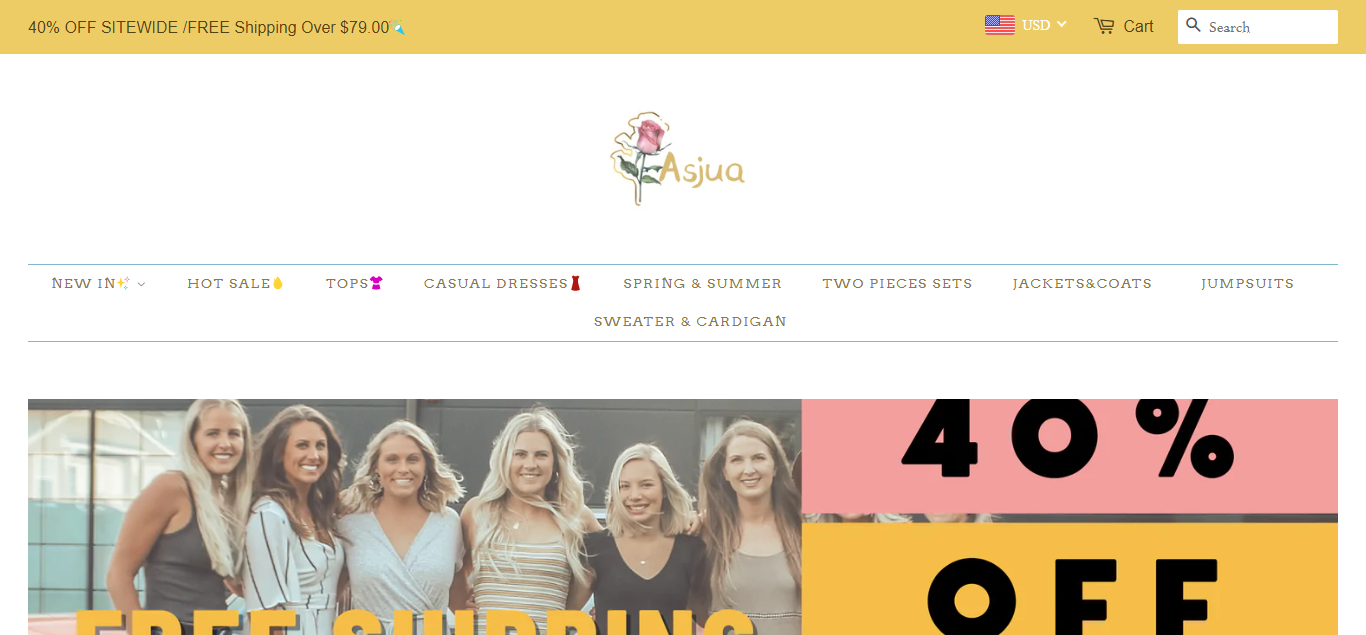This screenshot has height=635, width=1366.
Task: Select Sweater & Cardigan menu item
Action: point(690,322)
